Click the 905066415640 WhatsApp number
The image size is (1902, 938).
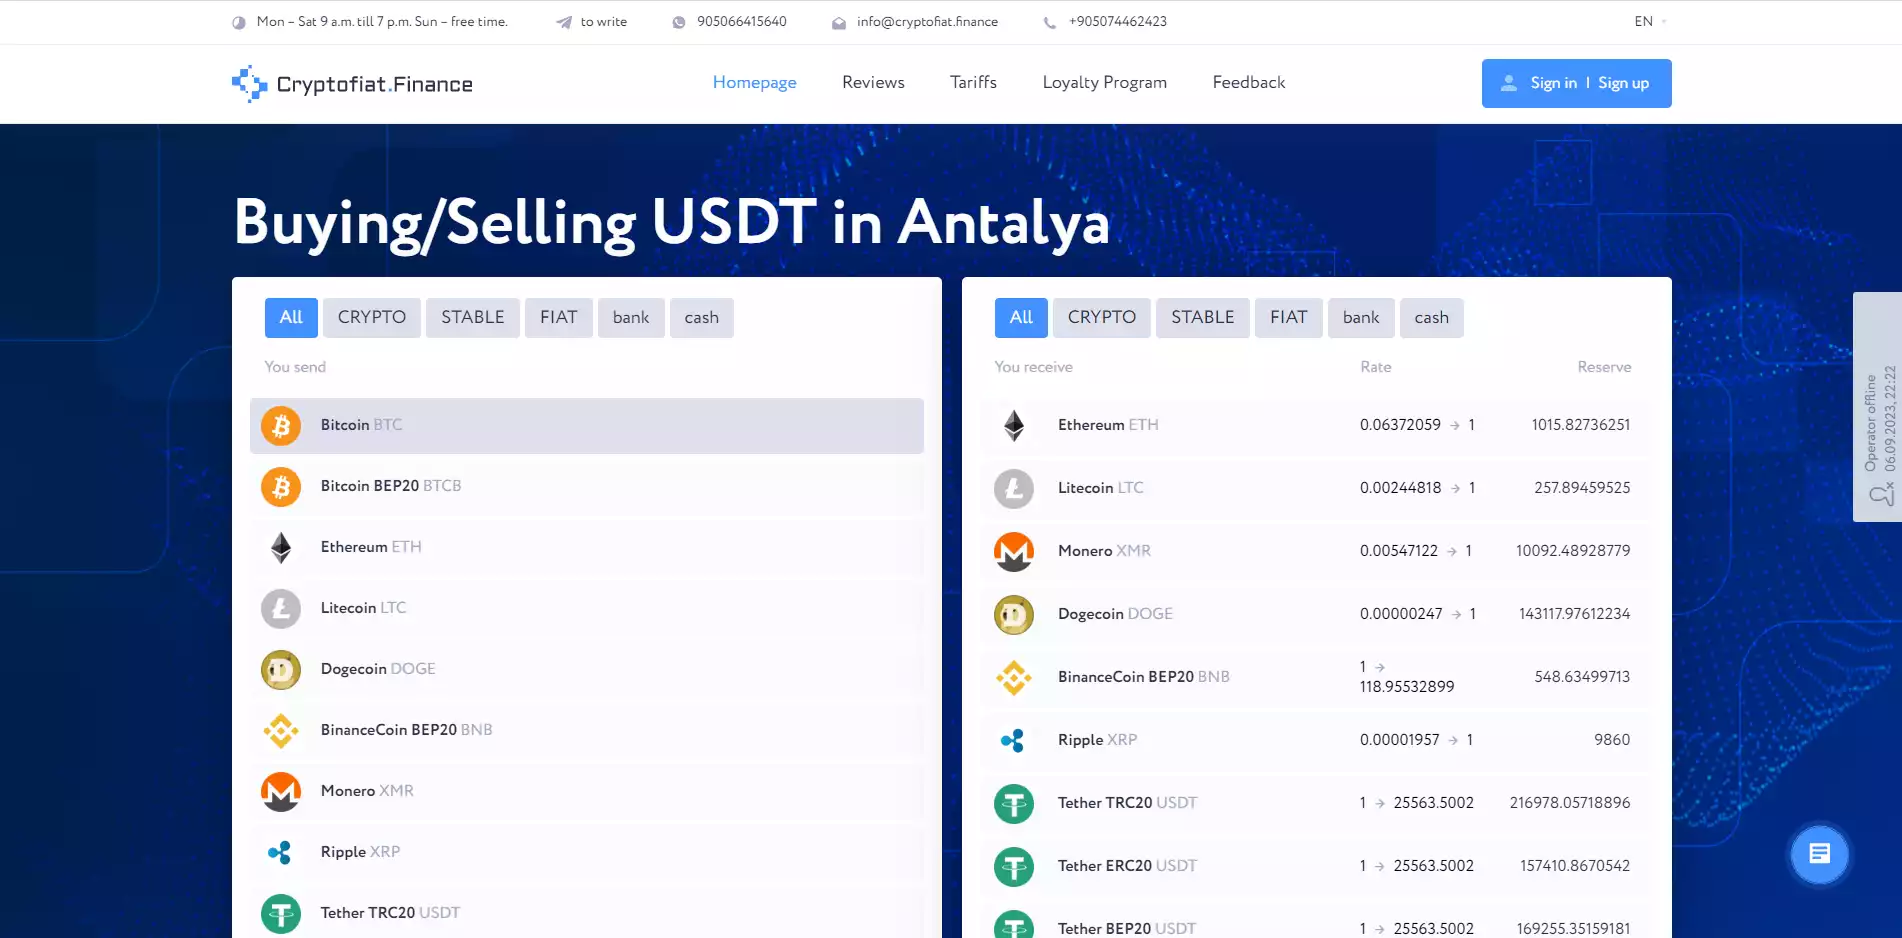(x=742, y=22)
